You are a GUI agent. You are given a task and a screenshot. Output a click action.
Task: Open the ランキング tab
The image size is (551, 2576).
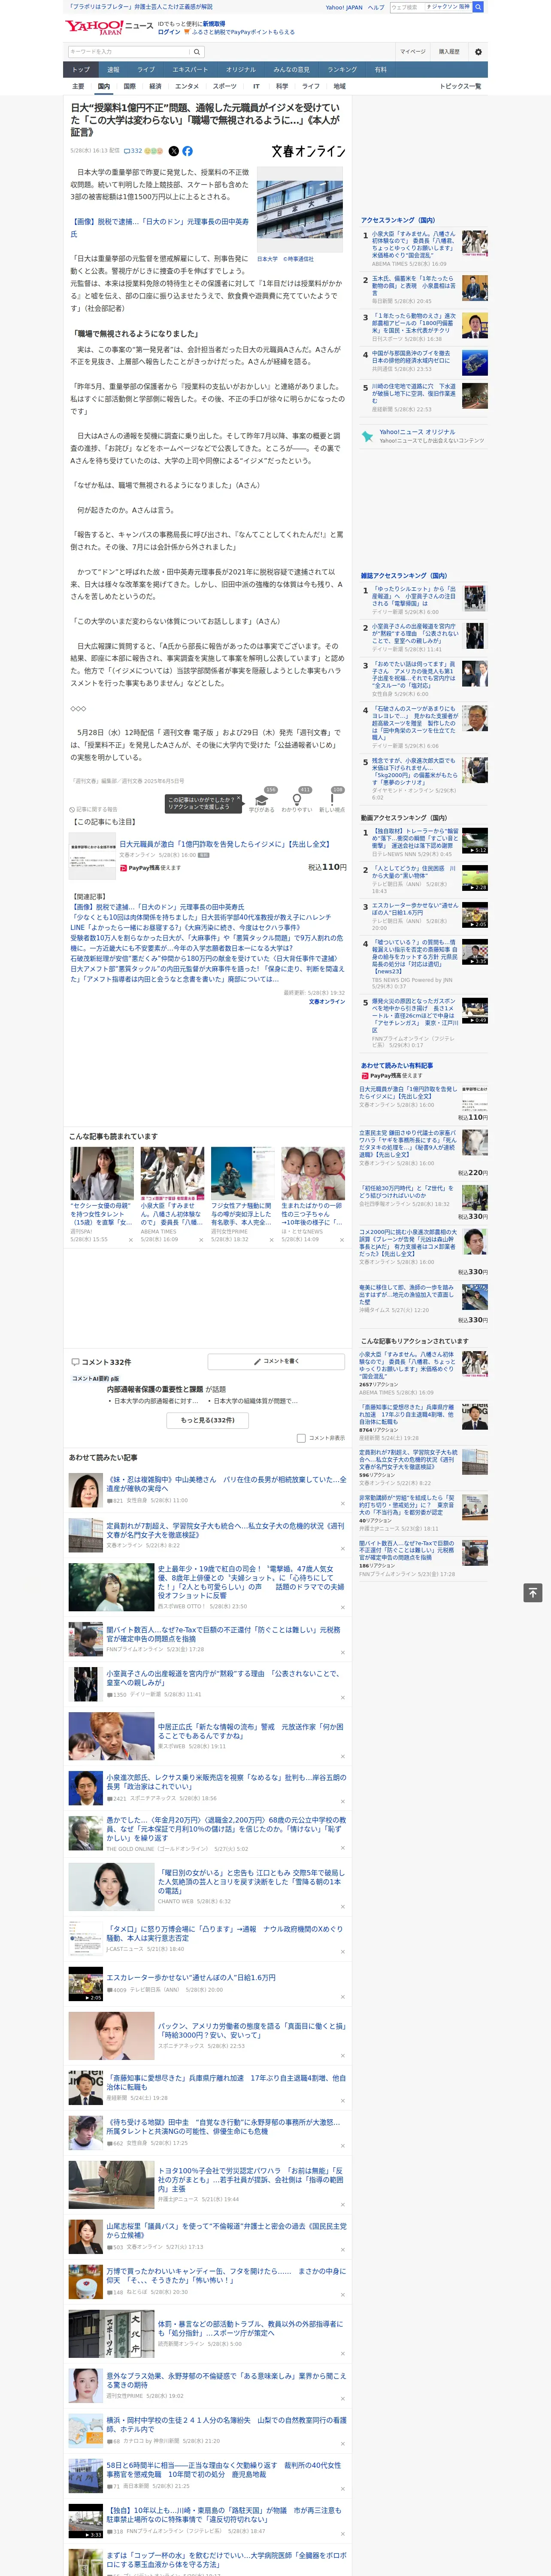tap(342, 70)
